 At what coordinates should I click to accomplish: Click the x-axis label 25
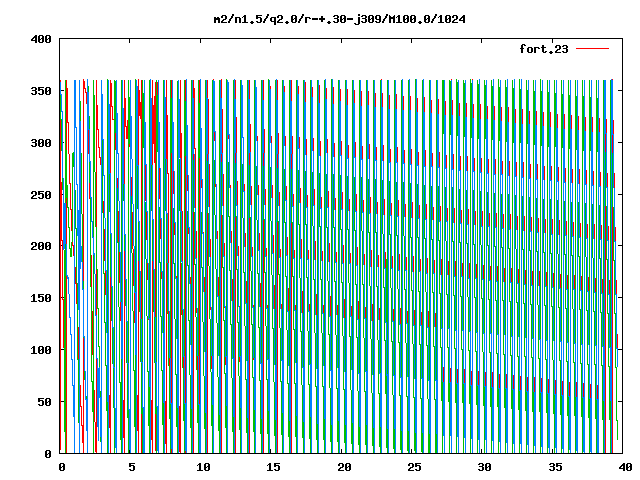414,467
